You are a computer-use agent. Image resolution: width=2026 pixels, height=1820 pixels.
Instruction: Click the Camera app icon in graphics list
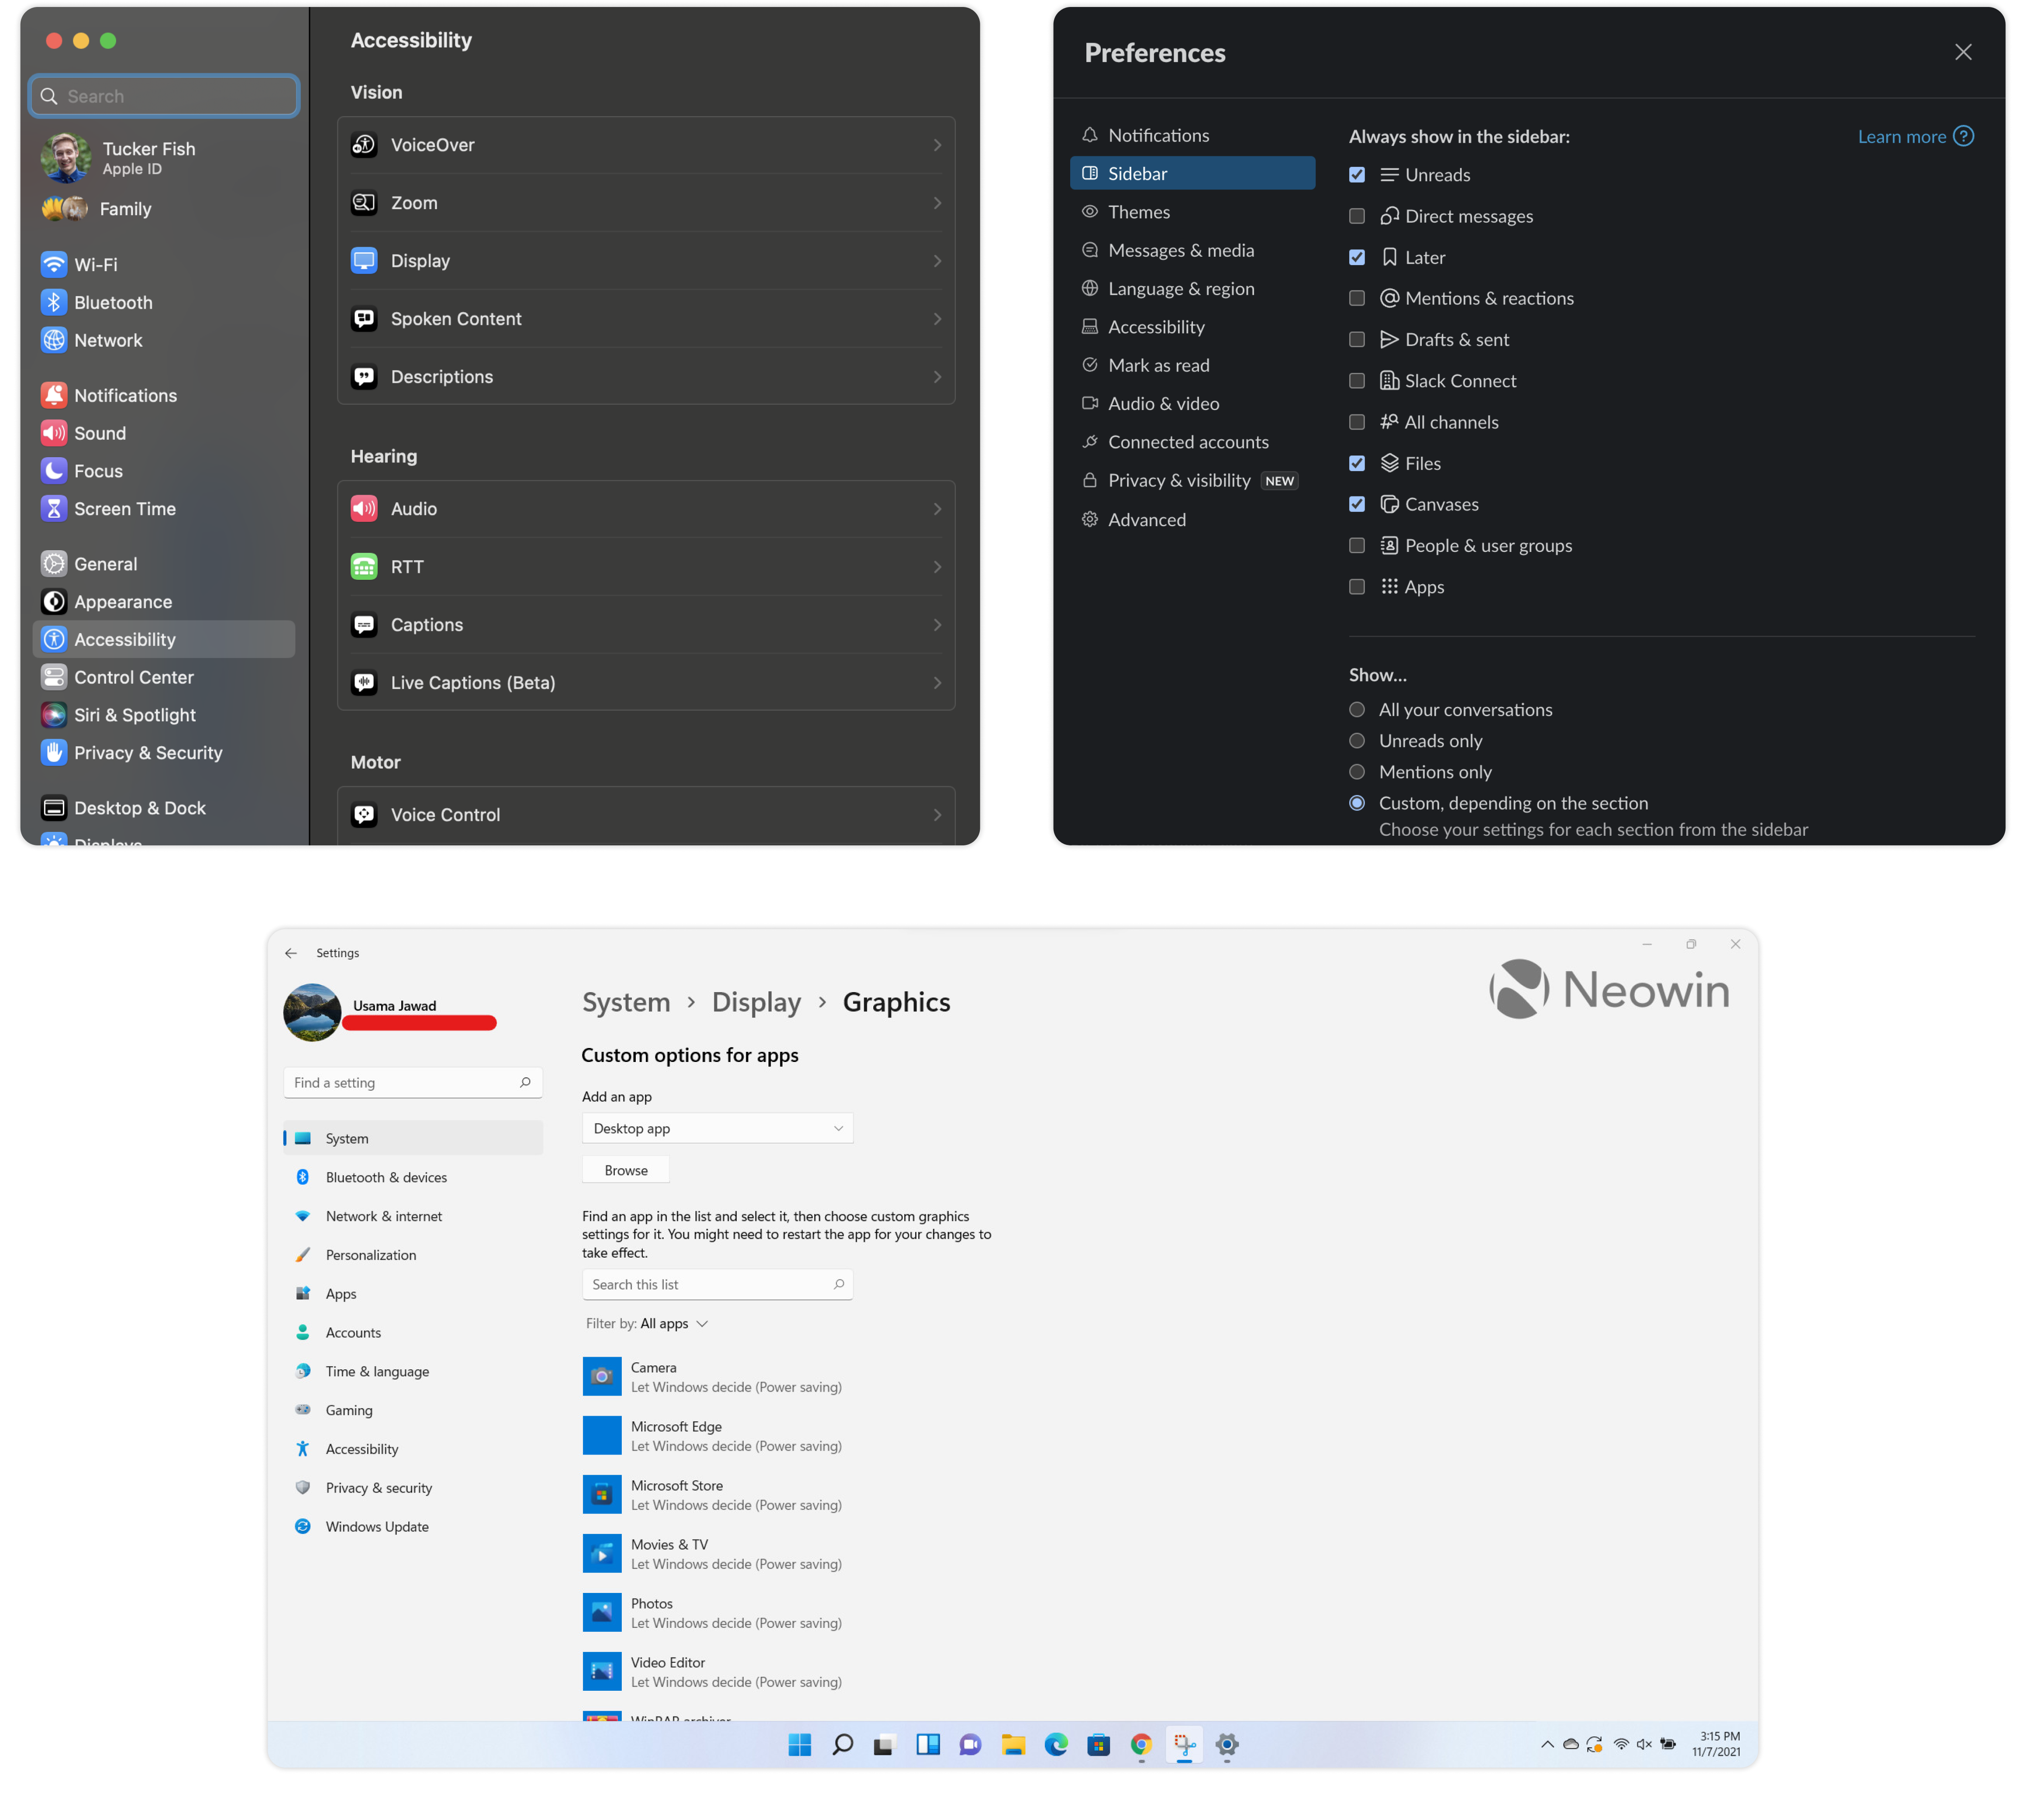(602, 1376)
